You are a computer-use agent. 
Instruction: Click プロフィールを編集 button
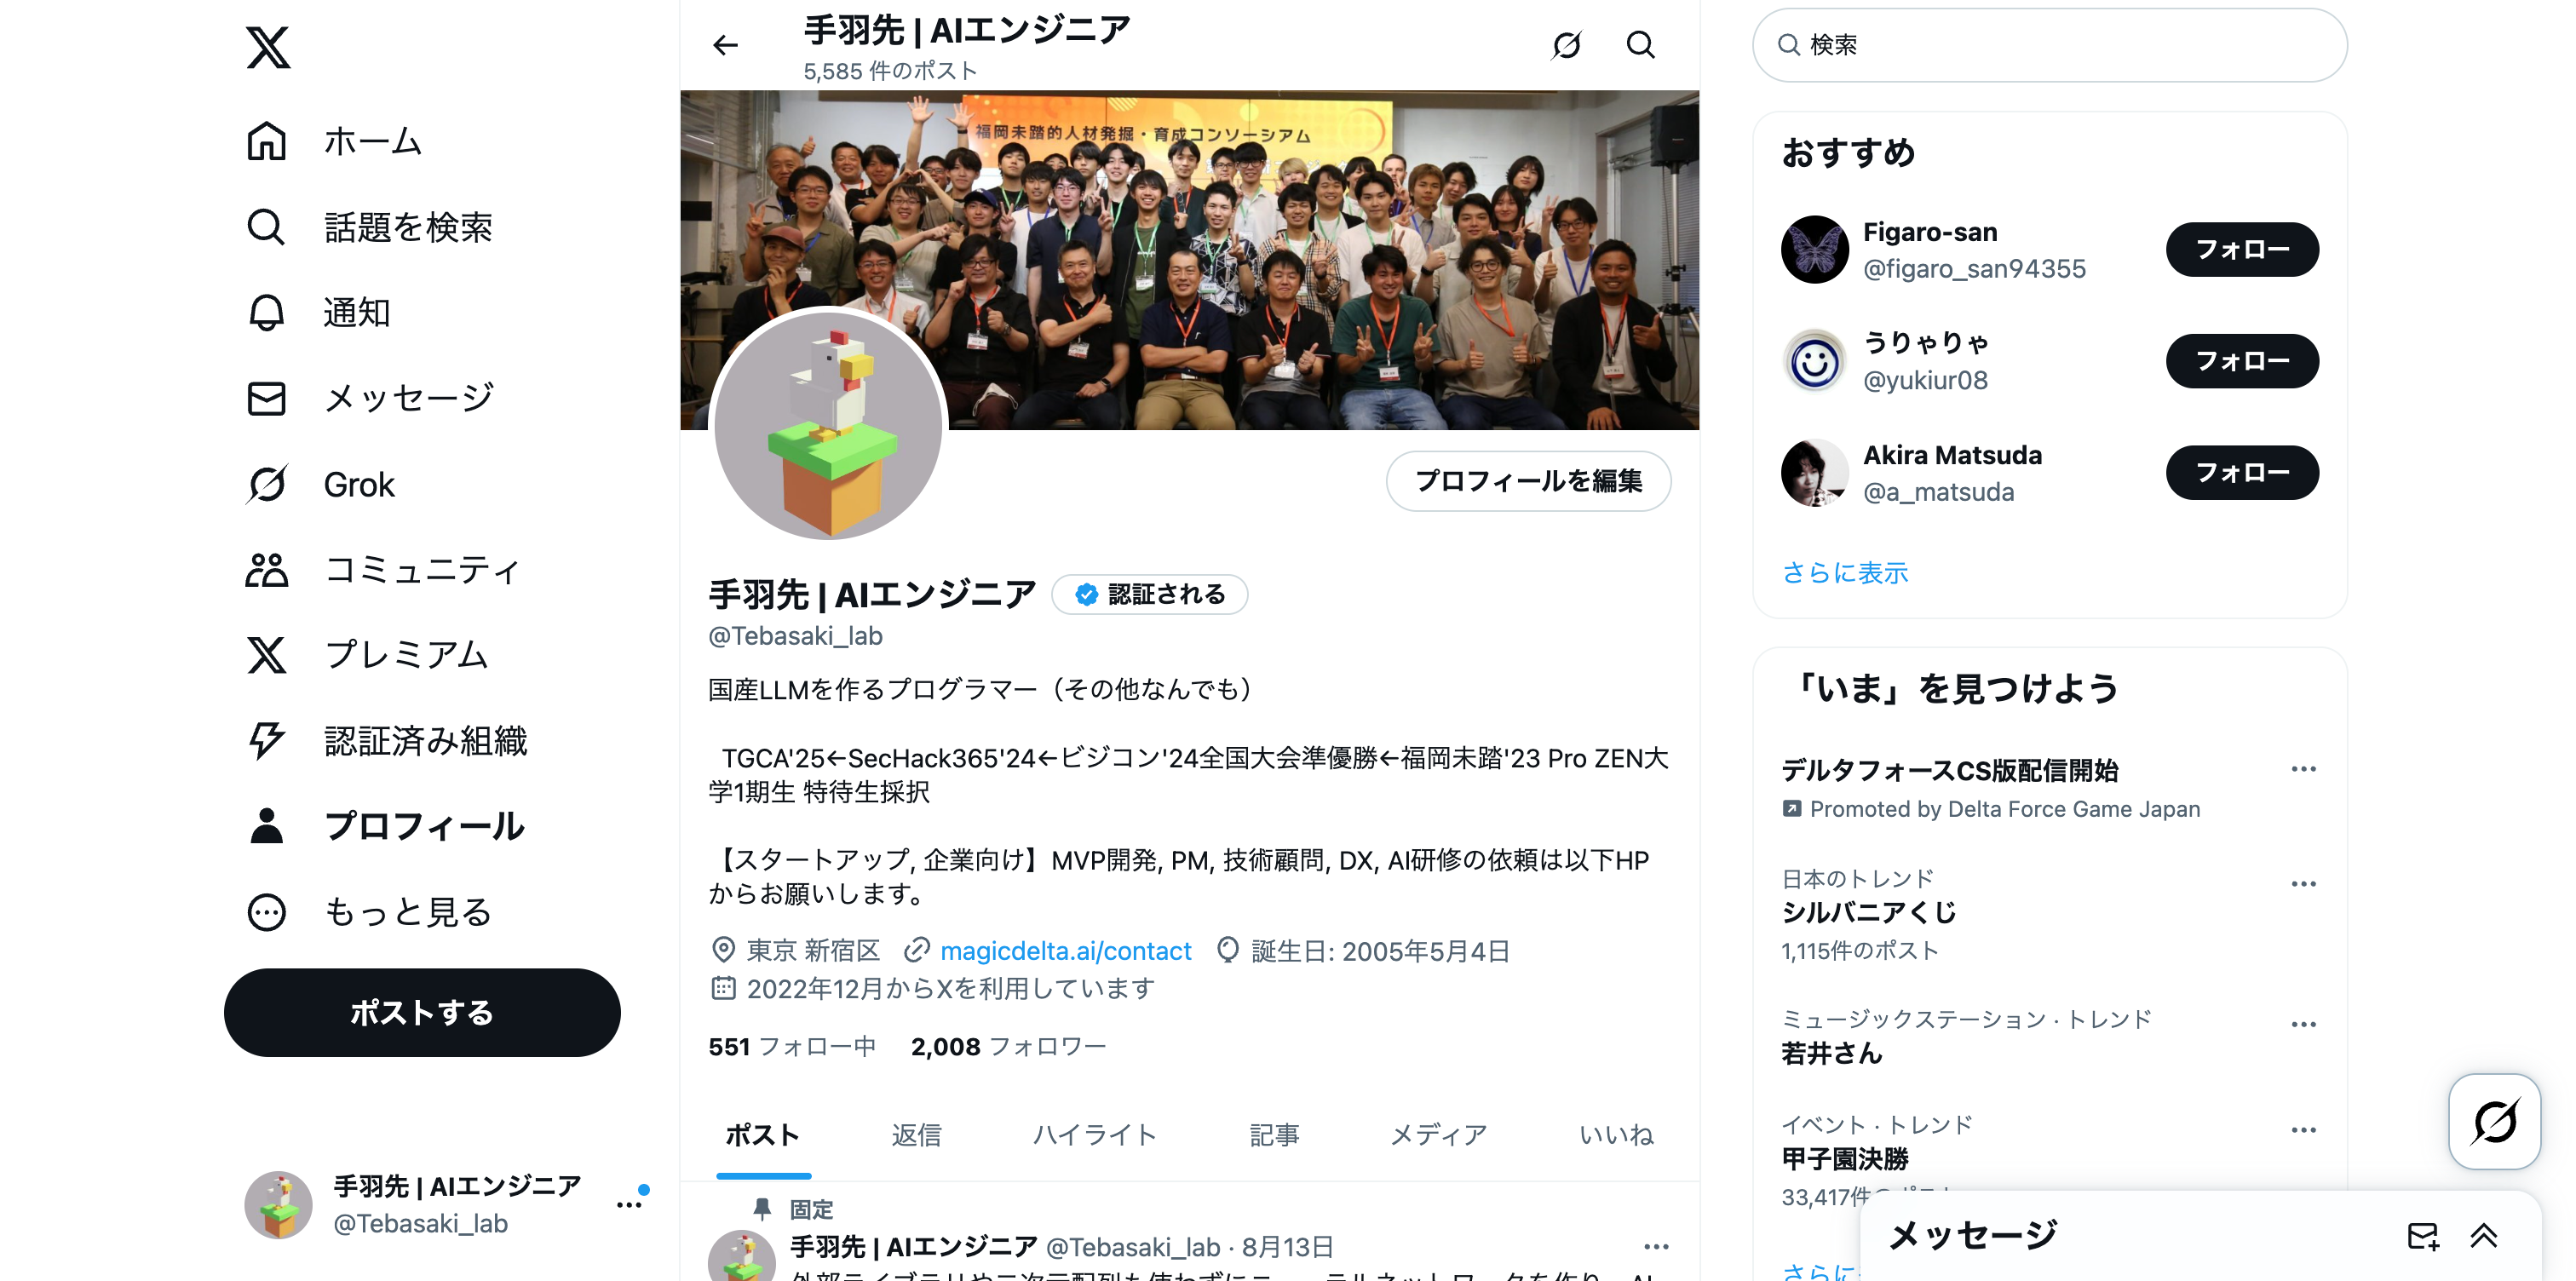tap(1528, 481)
